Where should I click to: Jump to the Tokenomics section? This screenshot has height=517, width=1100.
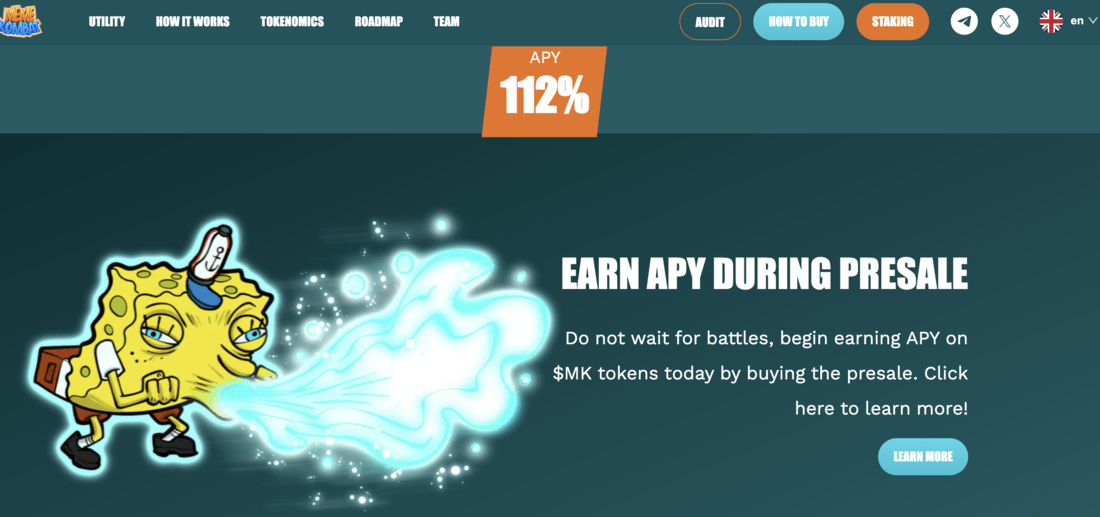coord(292,22)
